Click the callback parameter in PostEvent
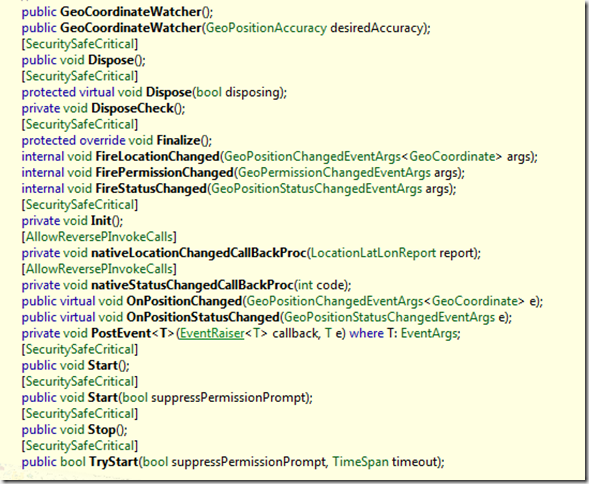This screenshot has width=589, height=484. tap(296, 334)
